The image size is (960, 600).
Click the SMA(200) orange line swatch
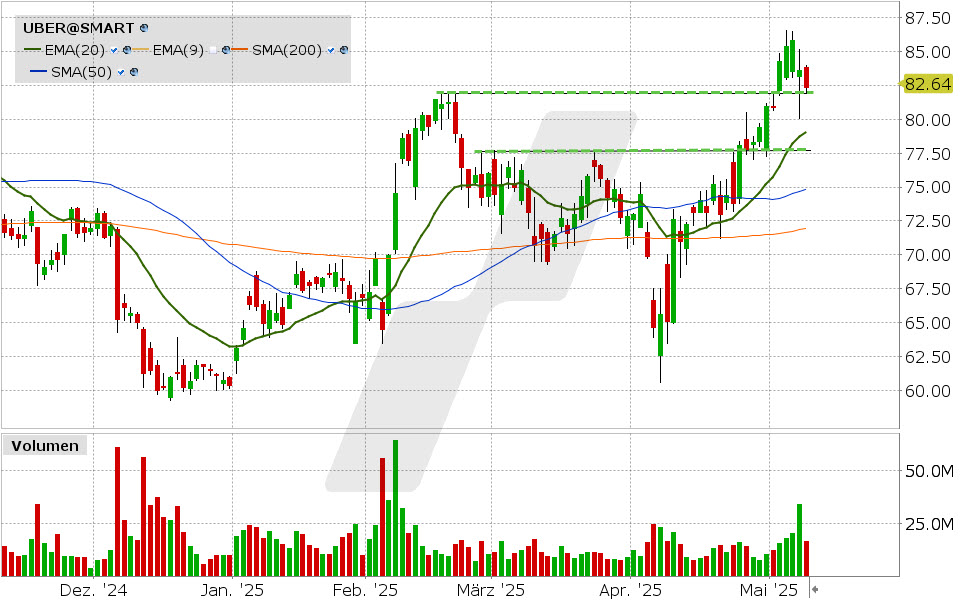click(239, 49)
